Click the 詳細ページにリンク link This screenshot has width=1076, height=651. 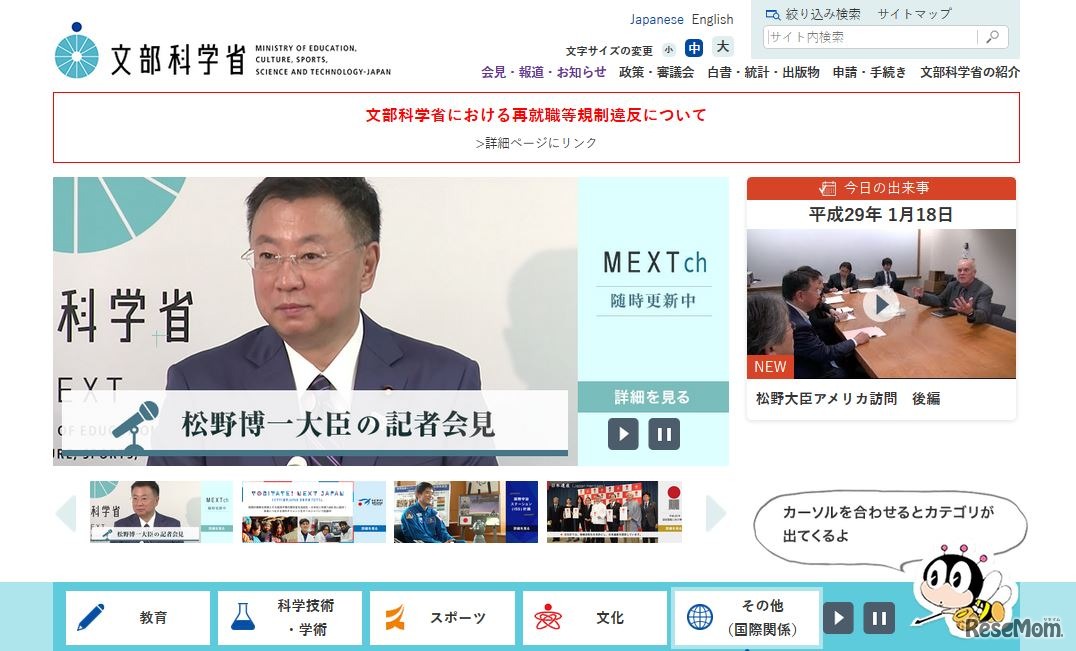pyautogui.click(x=537, y=142)
